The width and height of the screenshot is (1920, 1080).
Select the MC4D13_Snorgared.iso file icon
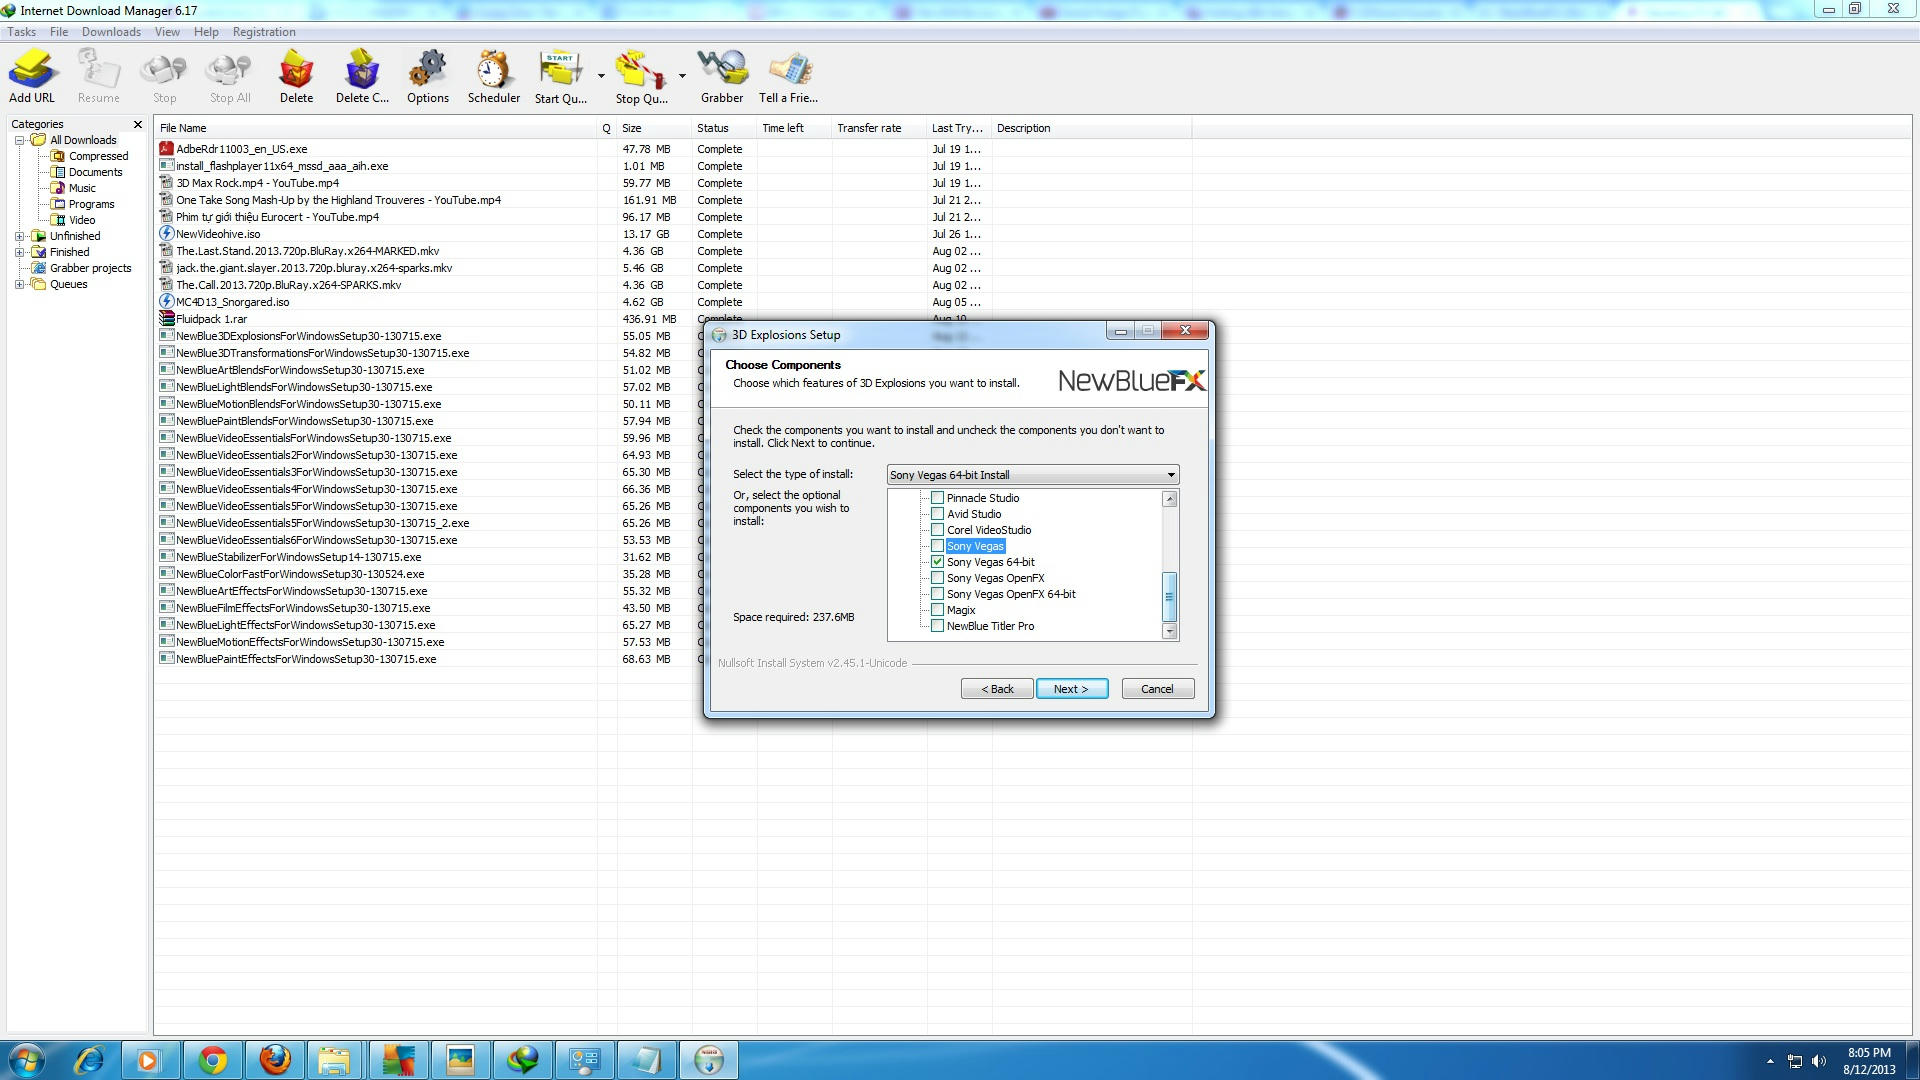[x=167, y=302]
